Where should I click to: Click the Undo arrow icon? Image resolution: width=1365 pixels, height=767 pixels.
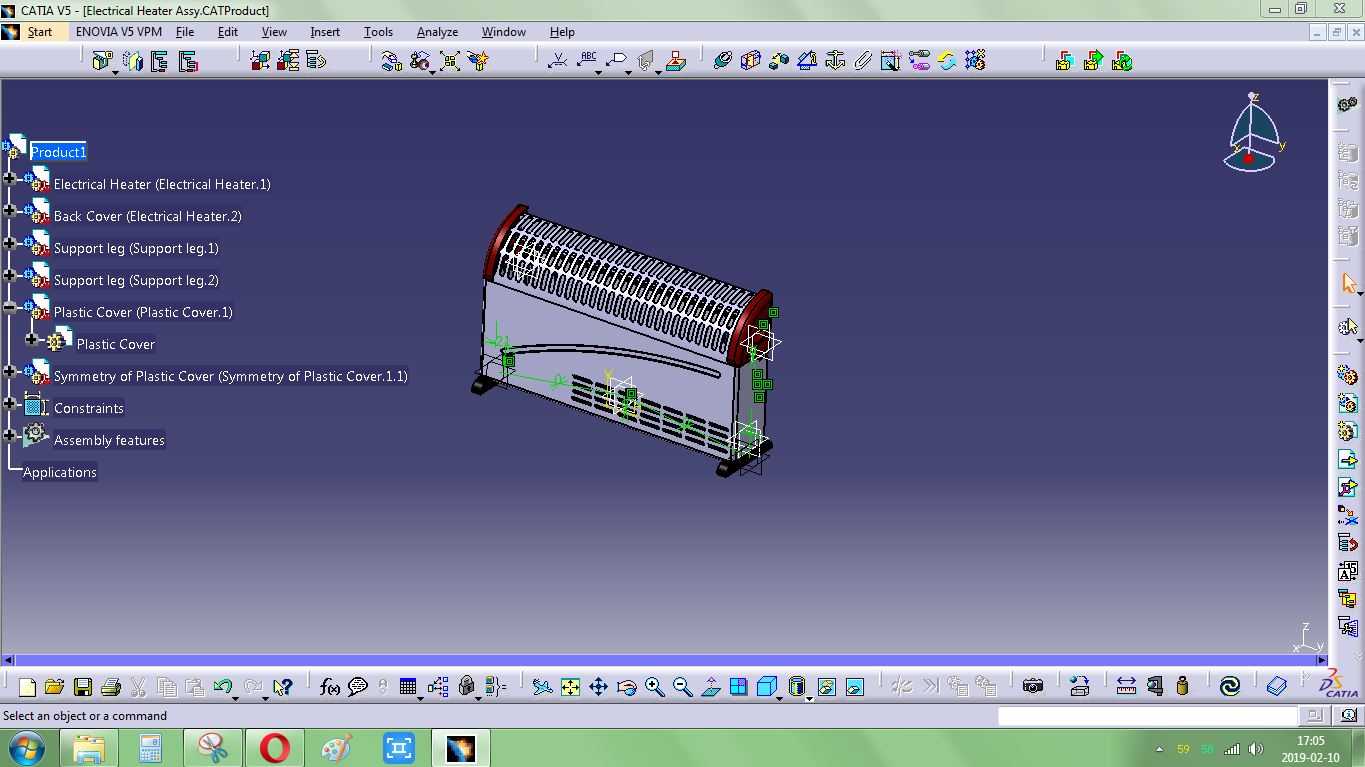(x=224, y=687)
